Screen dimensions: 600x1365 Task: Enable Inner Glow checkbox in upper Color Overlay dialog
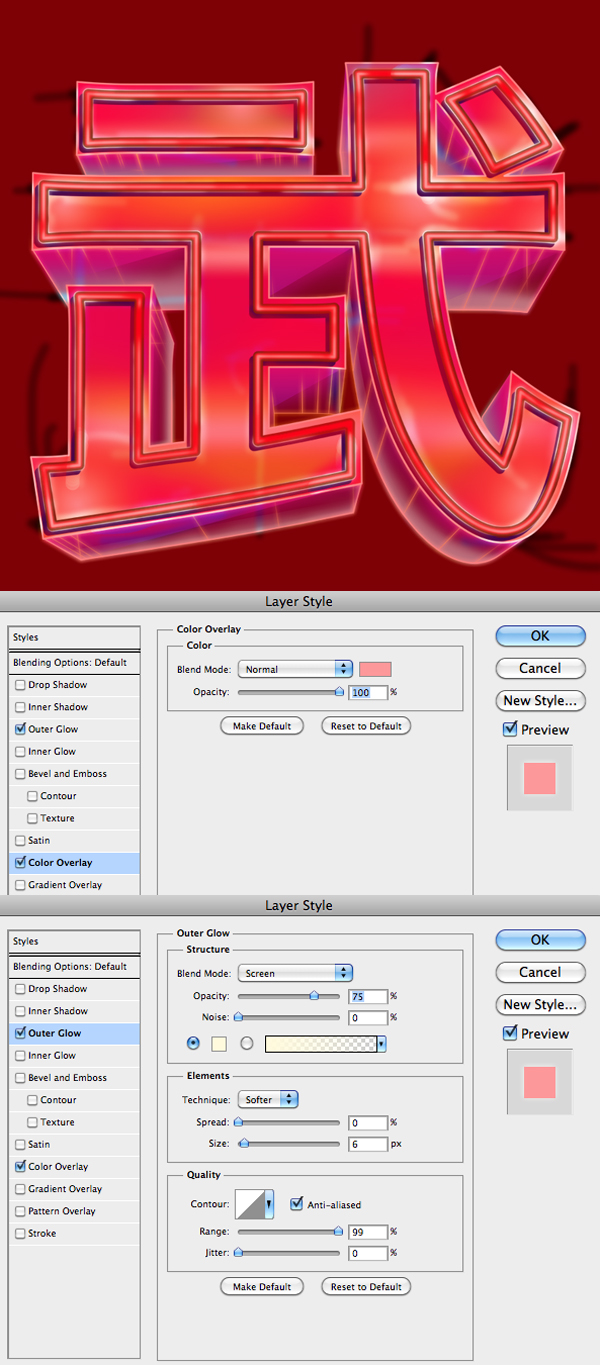click(x=20, y=751)
